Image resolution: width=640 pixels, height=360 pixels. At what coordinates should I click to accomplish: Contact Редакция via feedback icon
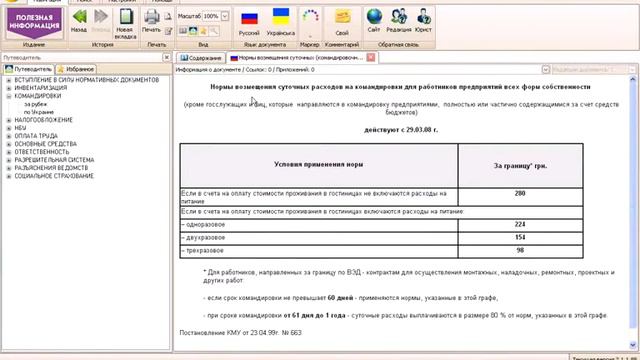coord(398,20)
